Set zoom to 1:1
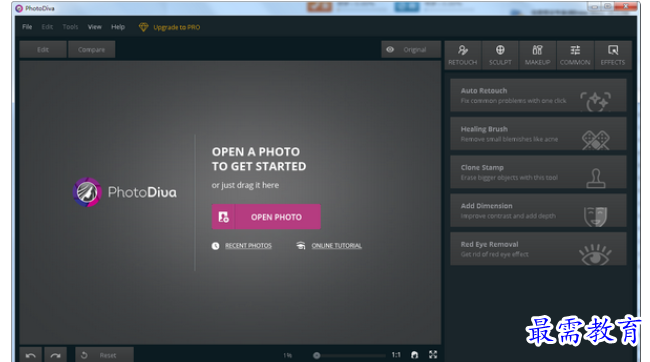Image resolution: width=650 pixels, height=362 pixels. (x=396, y=355)
